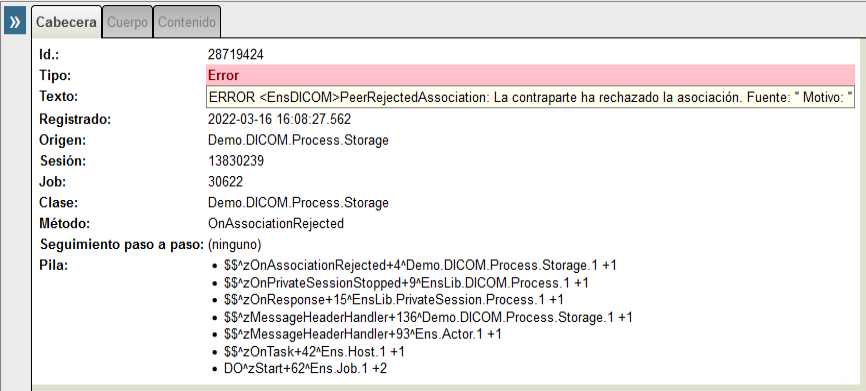This screenshot has height=391, width=866.
Task: Click the DO^zStart+62 Ens.Job stack entry
Action: click(305, 368)
